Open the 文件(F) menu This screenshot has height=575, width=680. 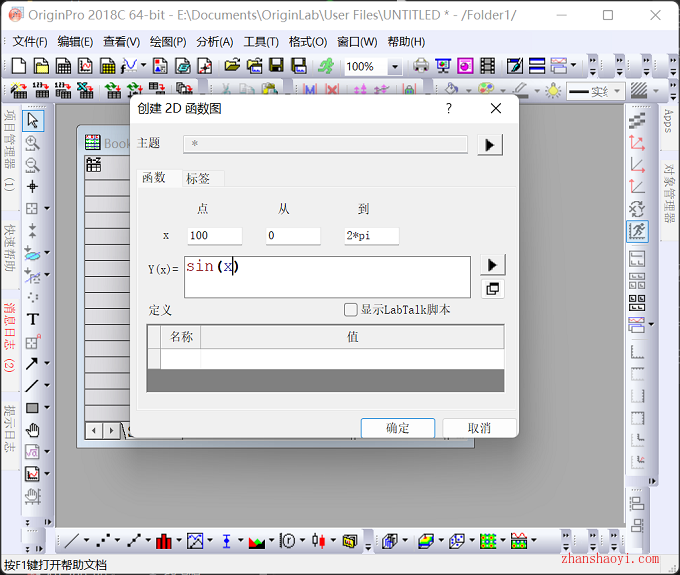30,42
